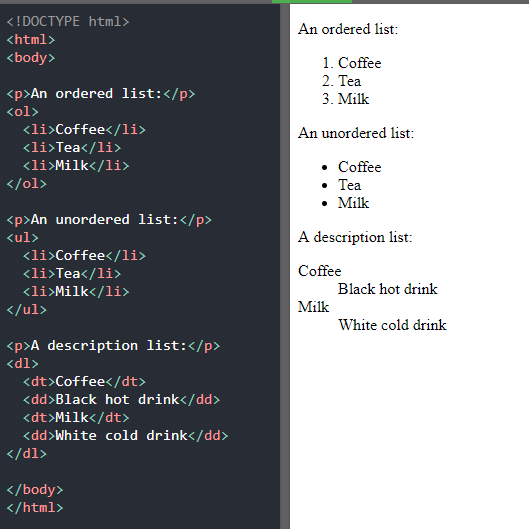Click "Black hot drink" in the output

pos(388,289)
